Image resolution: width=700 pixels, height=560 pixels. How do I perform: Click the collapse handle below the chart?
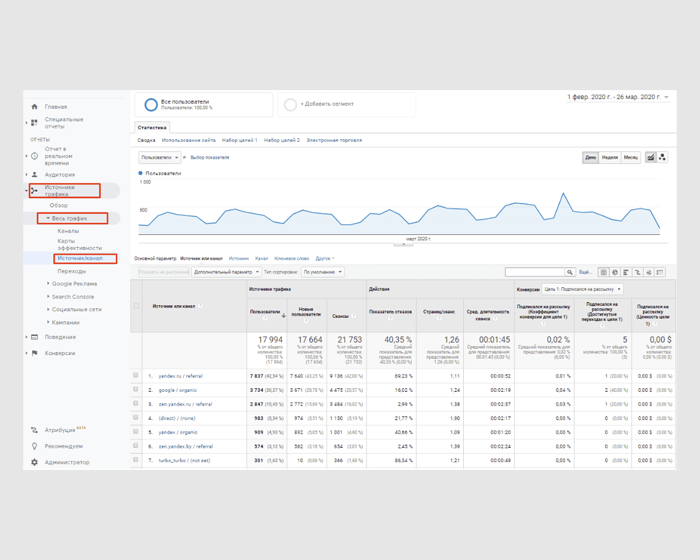click(403, 244)
